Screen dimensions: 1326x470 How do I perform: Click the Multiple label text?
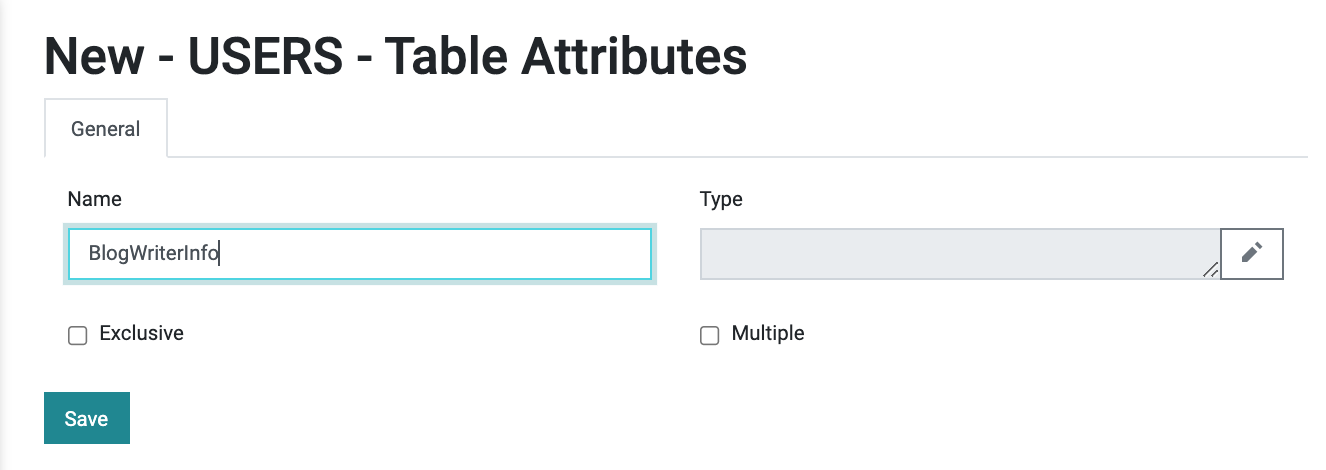pyautogui.click(x=768, y=333)
